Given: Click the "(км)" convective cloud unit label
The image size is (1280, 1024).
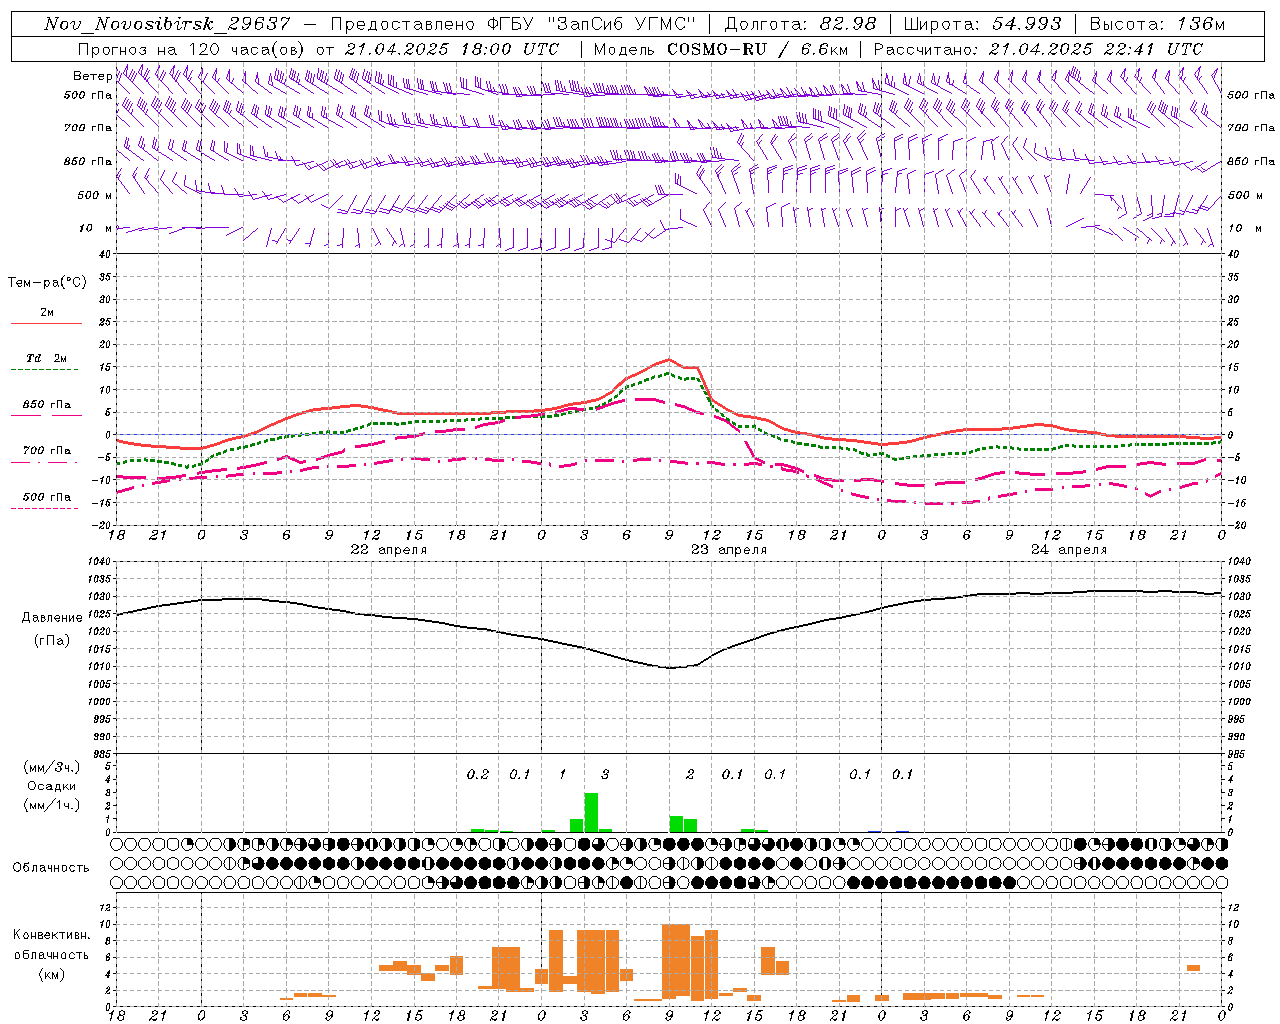Looking at the screenshot, I should tap(52, 974).
